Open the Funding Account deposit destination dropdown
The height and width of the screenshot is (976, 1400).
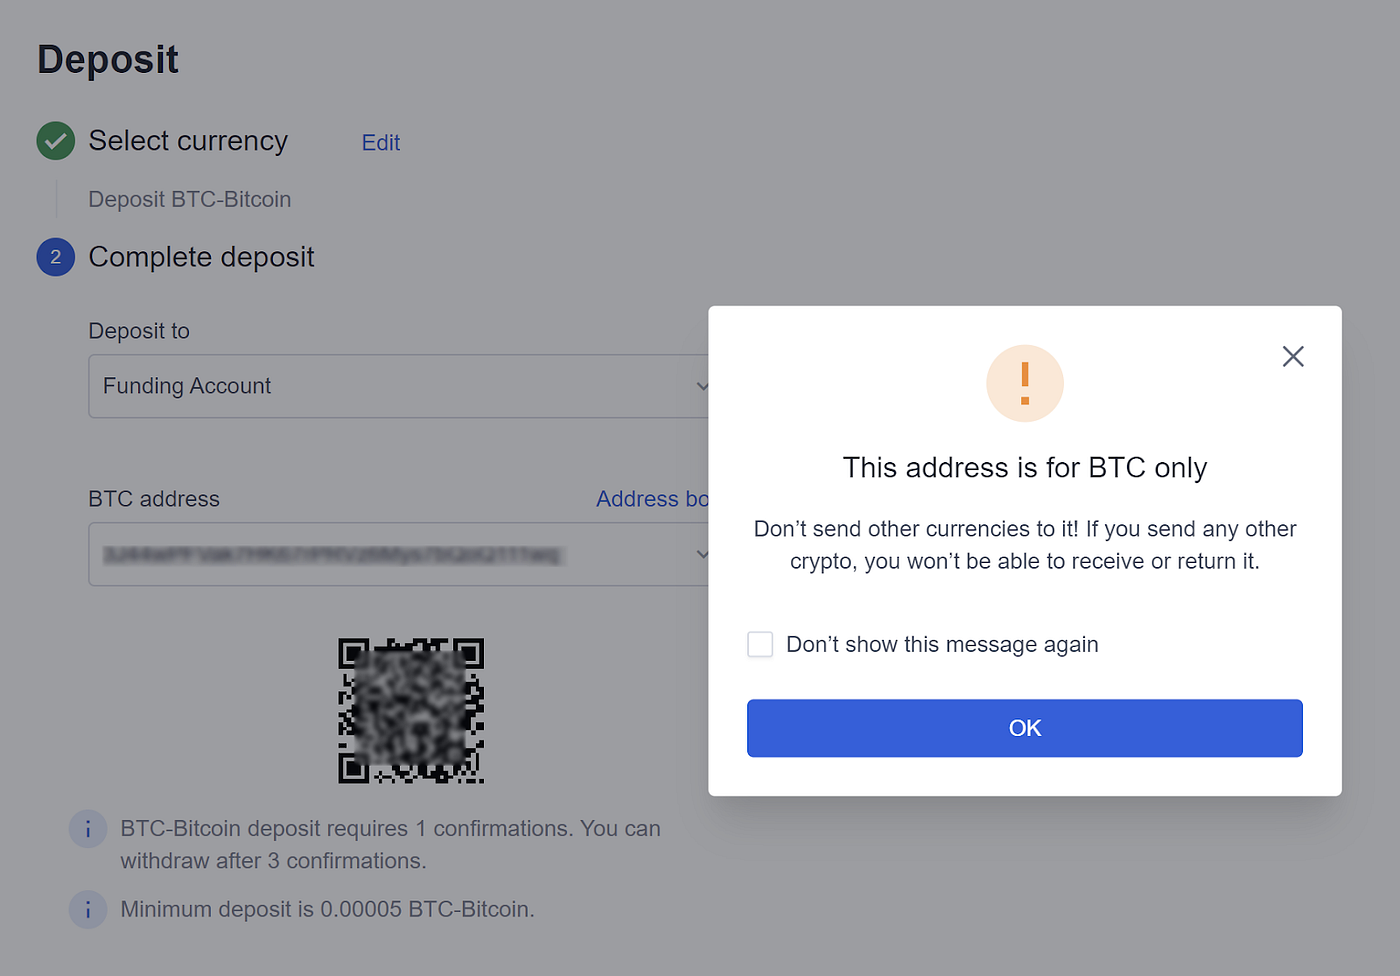(x=400, y=386)
